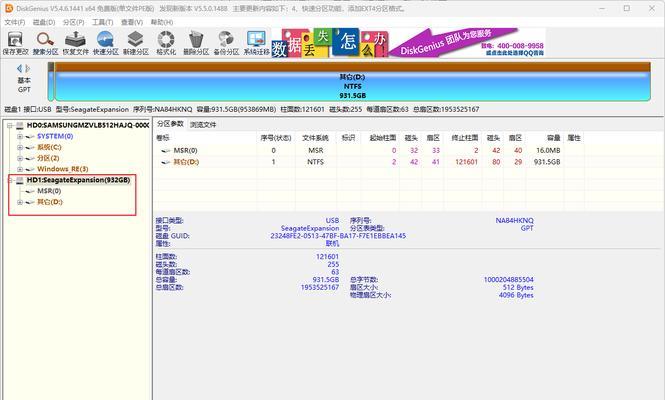Select 分区(2) in the disk tree
Screen dimensions: 665x400
[48, 158]
